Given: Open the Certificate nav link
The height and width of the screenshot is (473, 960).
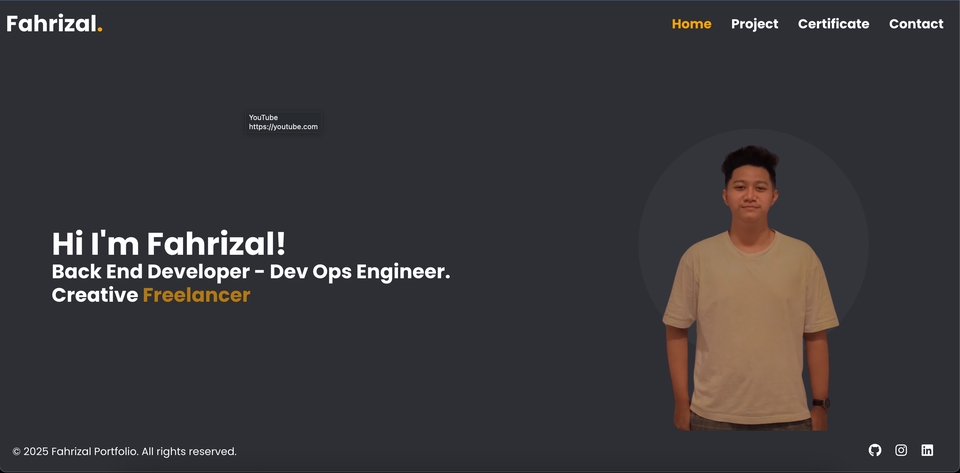Looking at the screenshot, I should pyautogui.click(x=833, y=24).
